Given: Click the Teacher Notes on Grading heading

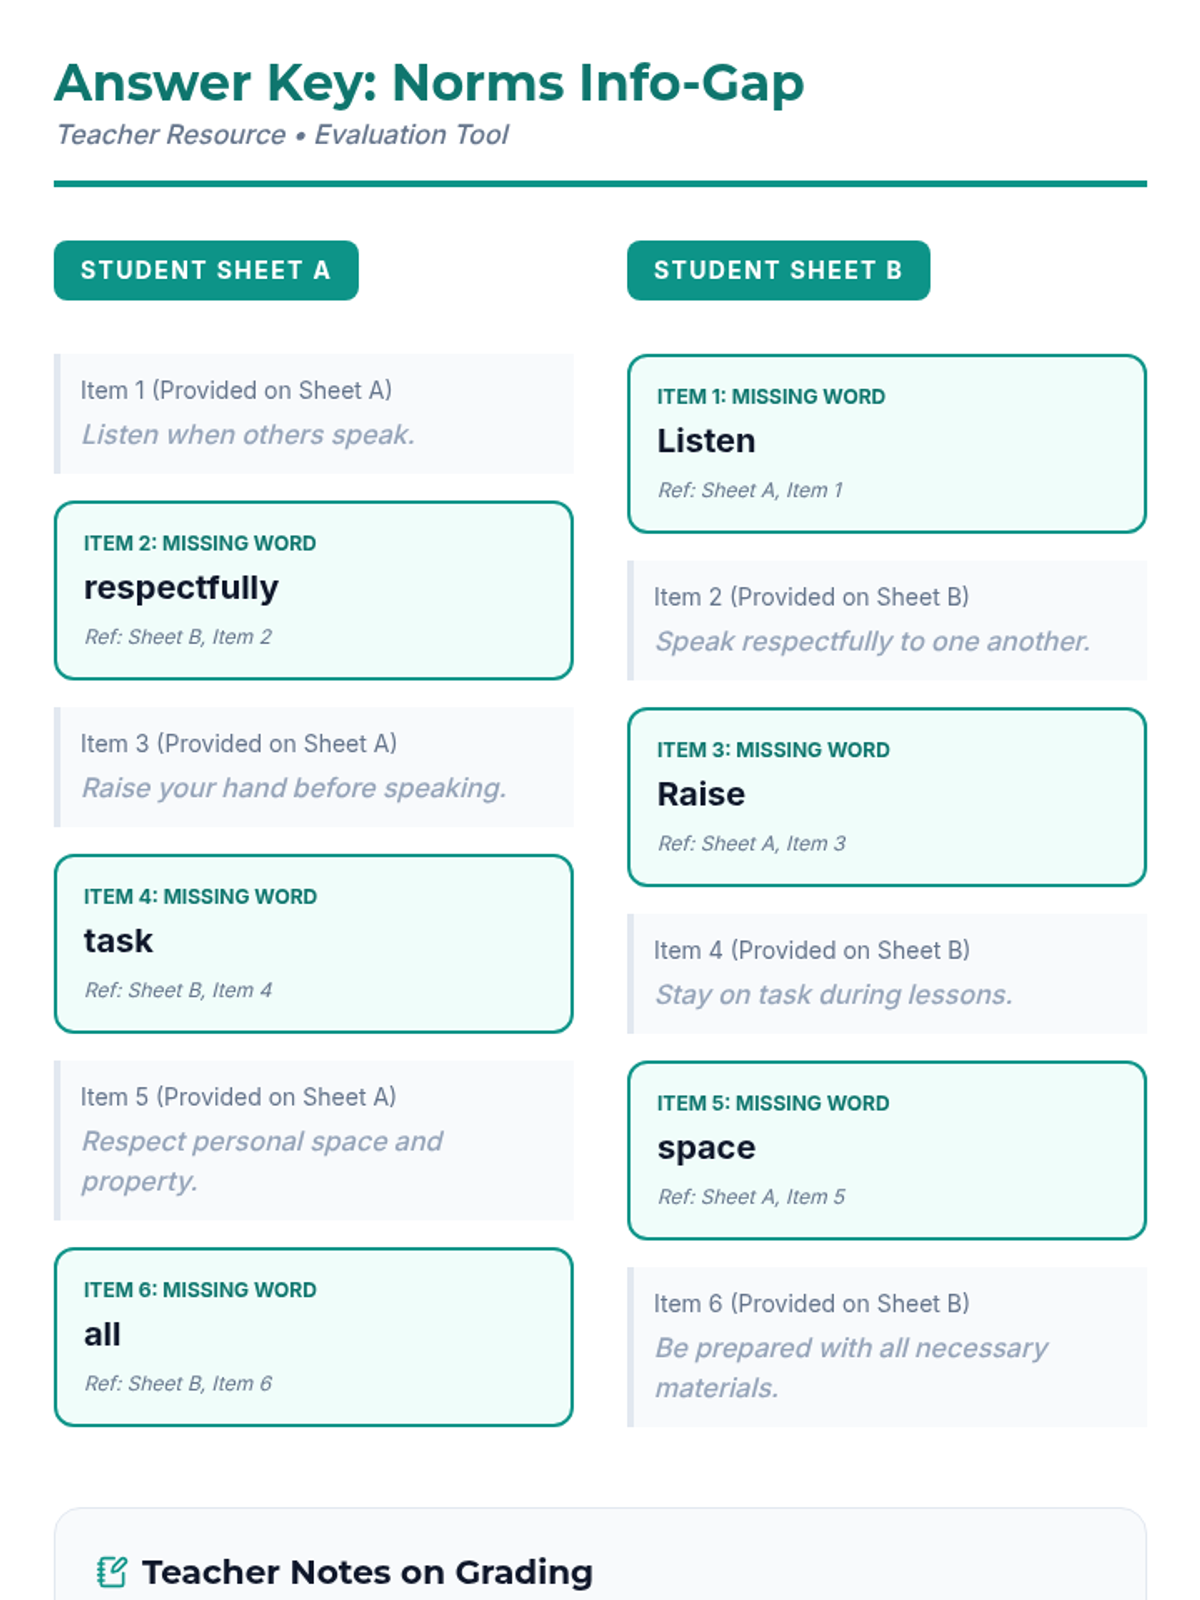Looking at the screenshot, I should point(367,1572).
